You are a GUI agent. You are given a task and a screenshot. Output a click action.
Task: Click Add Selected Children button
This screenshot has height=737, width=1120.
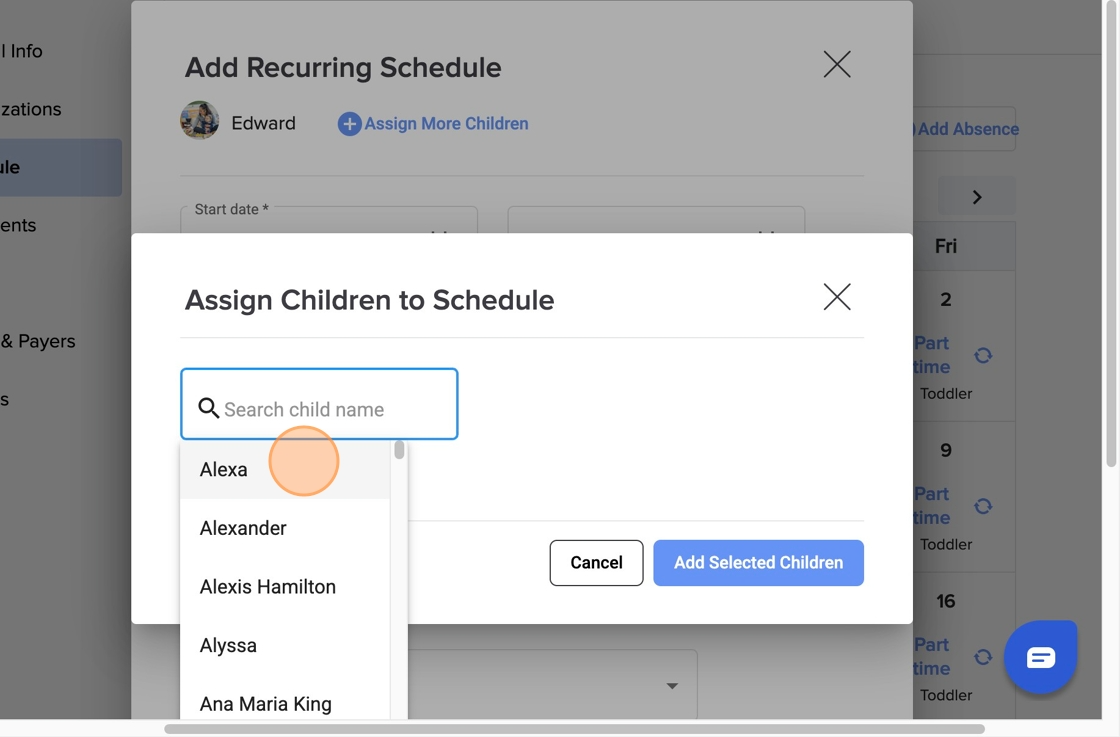[x=759, y=563]
